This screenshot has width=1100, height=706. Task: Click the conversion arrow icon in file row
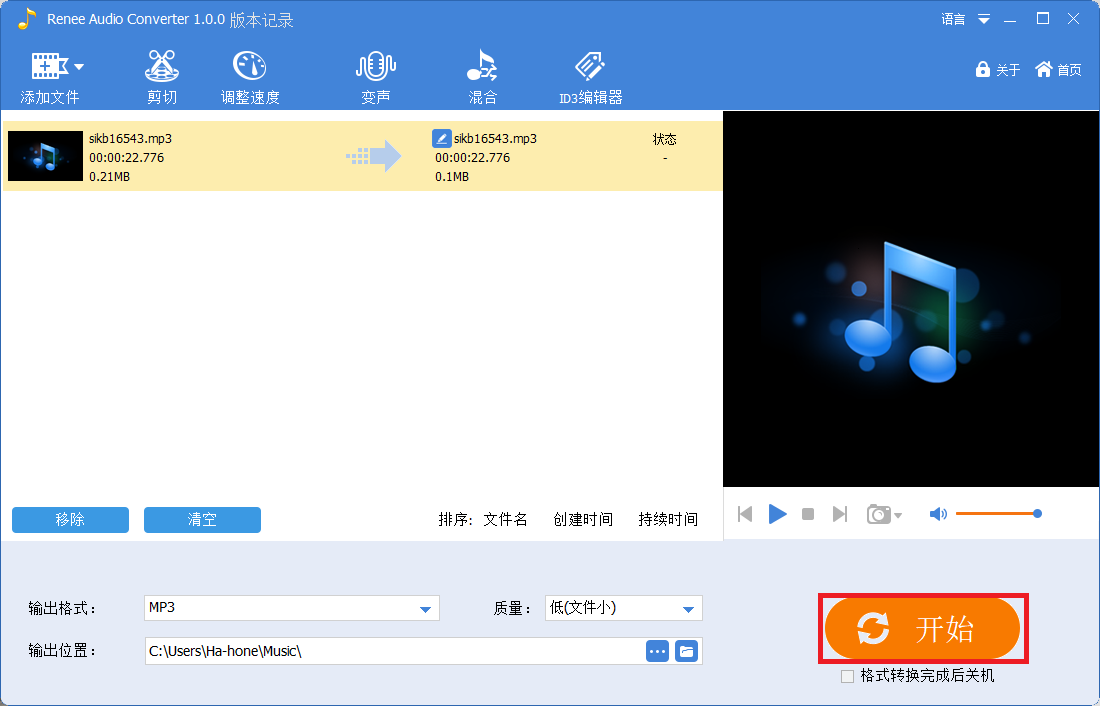point(374,156)
